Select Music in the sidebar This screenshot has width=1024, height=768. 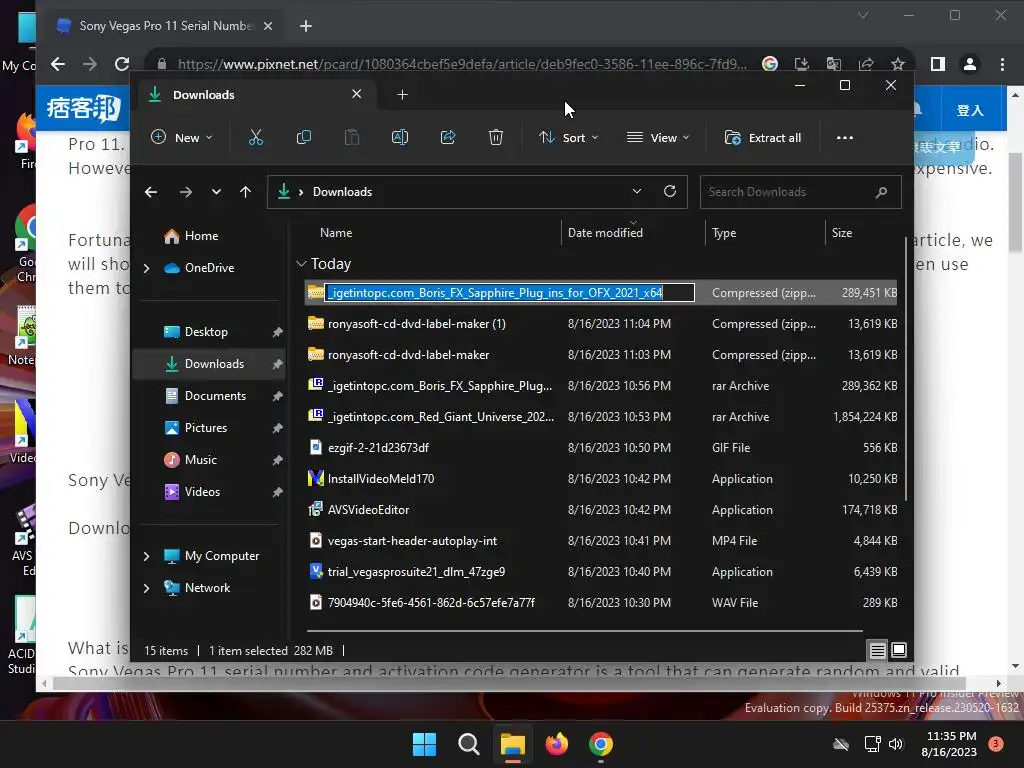point(200,460)
